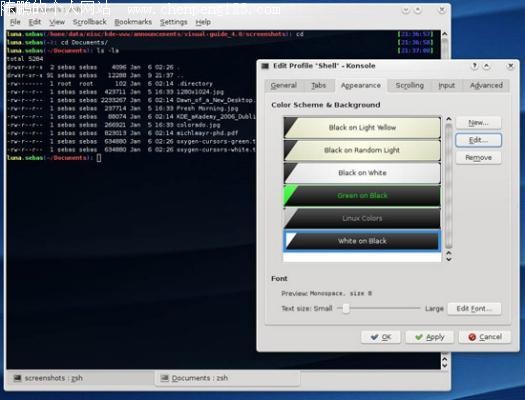Click the terminal scrollbar down arrow
Screen dimensions: 525x400
(x=445, y=365)
